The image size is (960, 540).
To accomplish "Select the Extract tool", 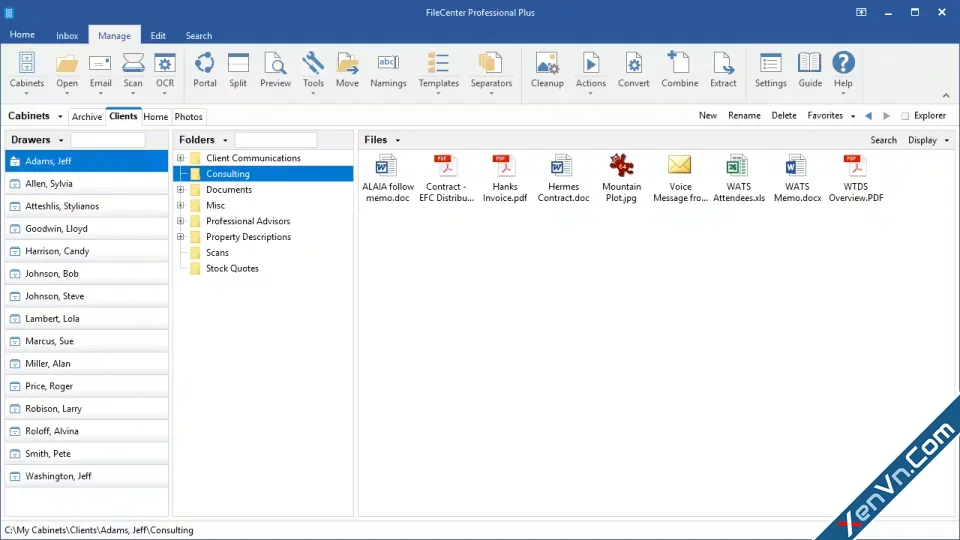I will (723, 70).
